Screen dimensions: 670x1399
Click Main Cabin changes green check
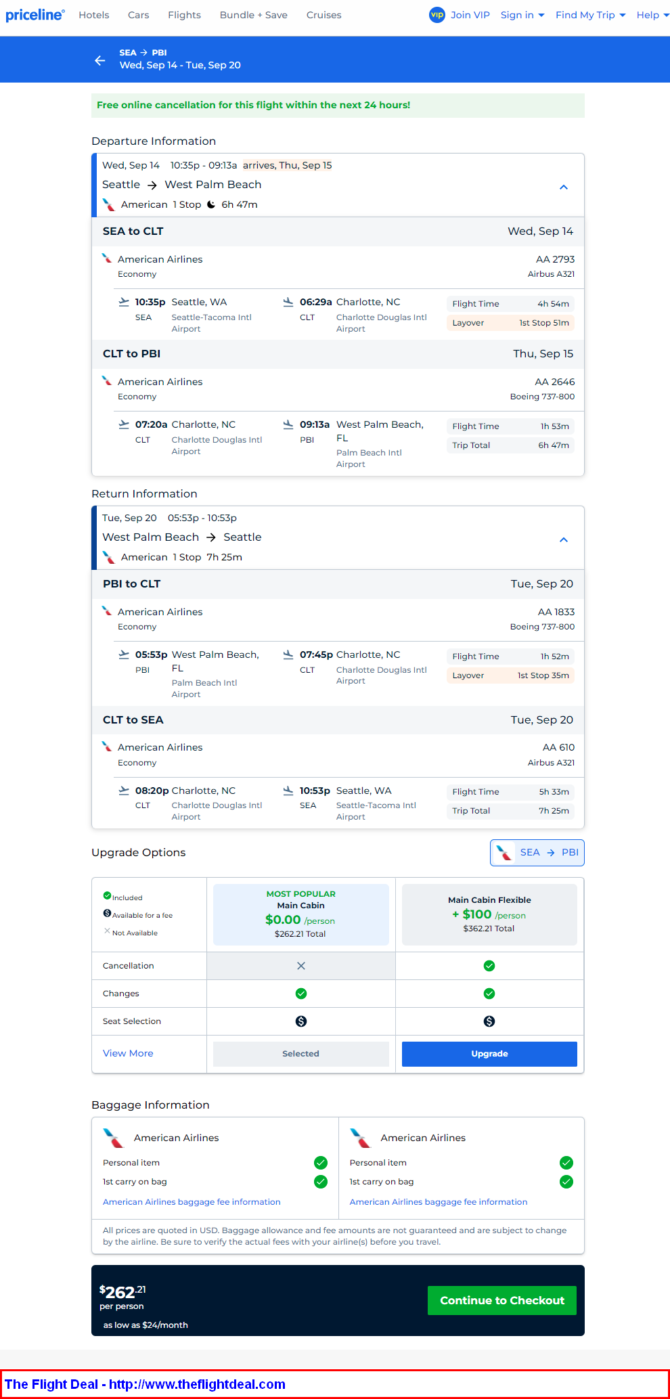pyautogui.click(x=301, y=994)
